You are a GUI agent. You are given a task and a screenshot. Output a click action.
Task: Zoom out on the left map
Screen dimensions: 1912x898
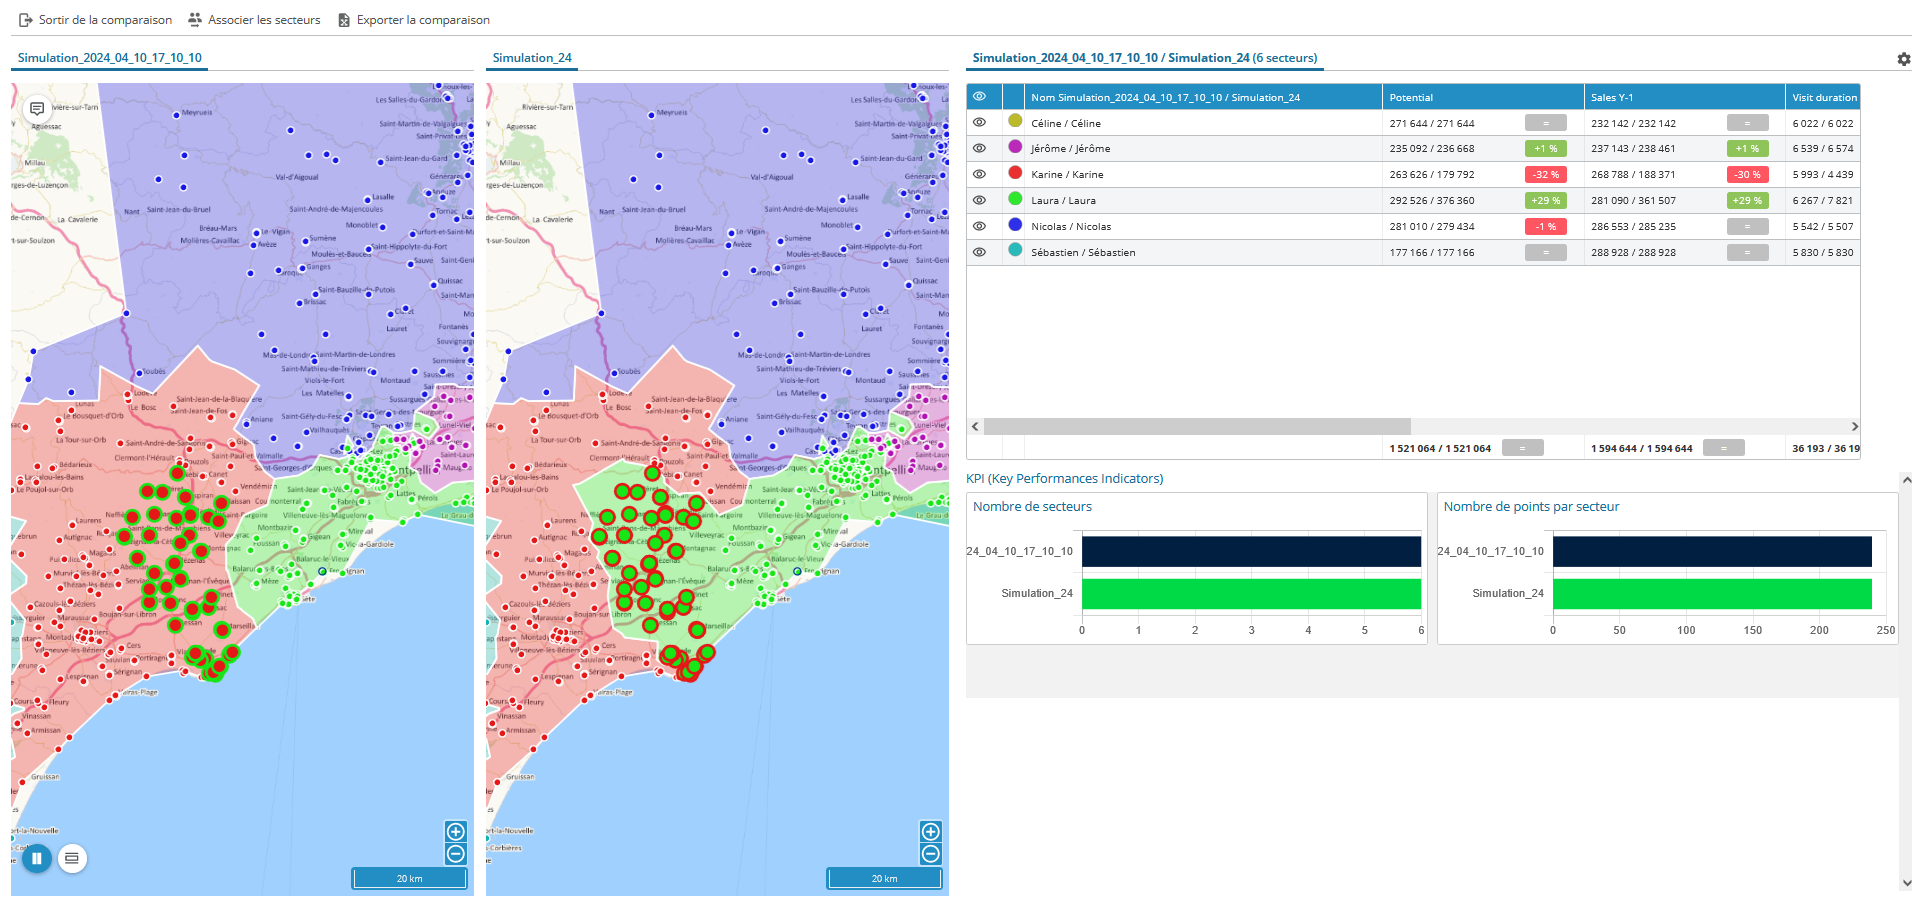(x=456, y=854)
